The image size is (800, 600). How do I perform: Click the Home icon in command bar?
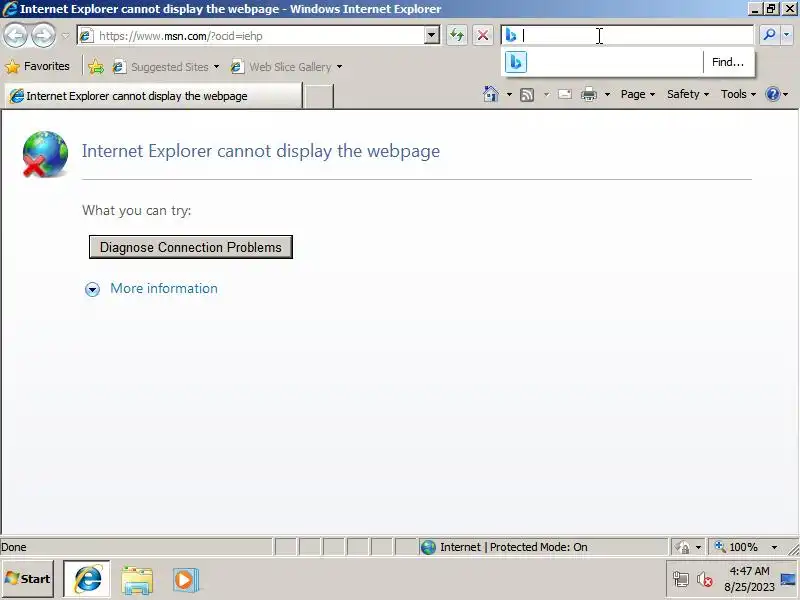coord(490,94)
